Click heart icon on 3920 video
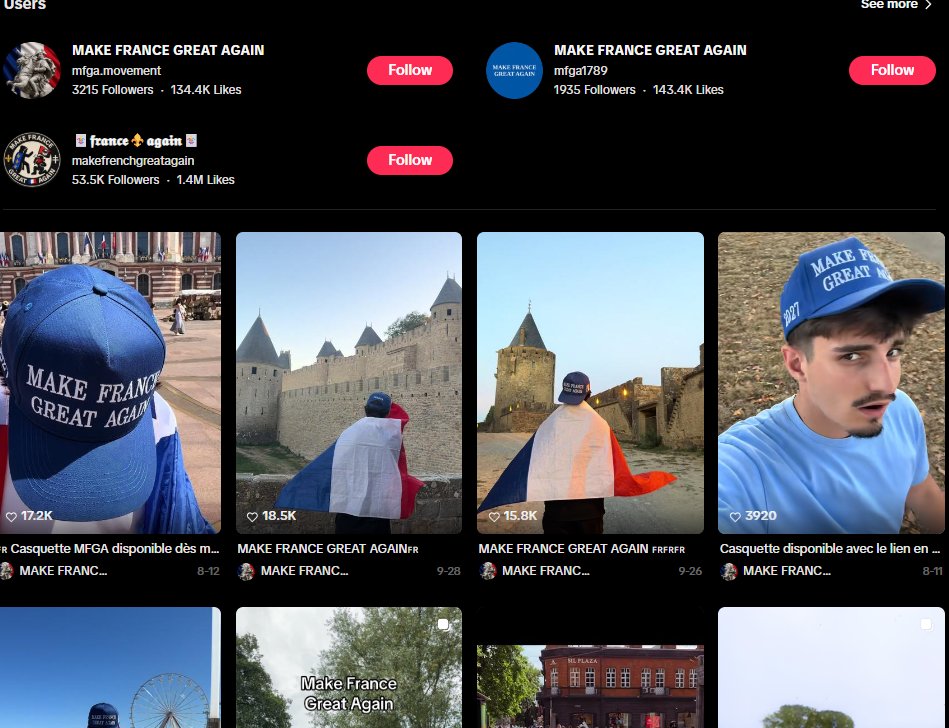Viewport: 949px width, 728px height. tap(735, 516)
